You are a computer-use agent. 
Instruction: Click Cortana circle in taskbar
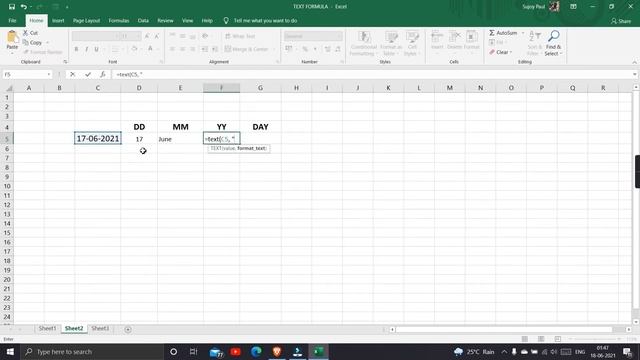(x=173, y=351)
